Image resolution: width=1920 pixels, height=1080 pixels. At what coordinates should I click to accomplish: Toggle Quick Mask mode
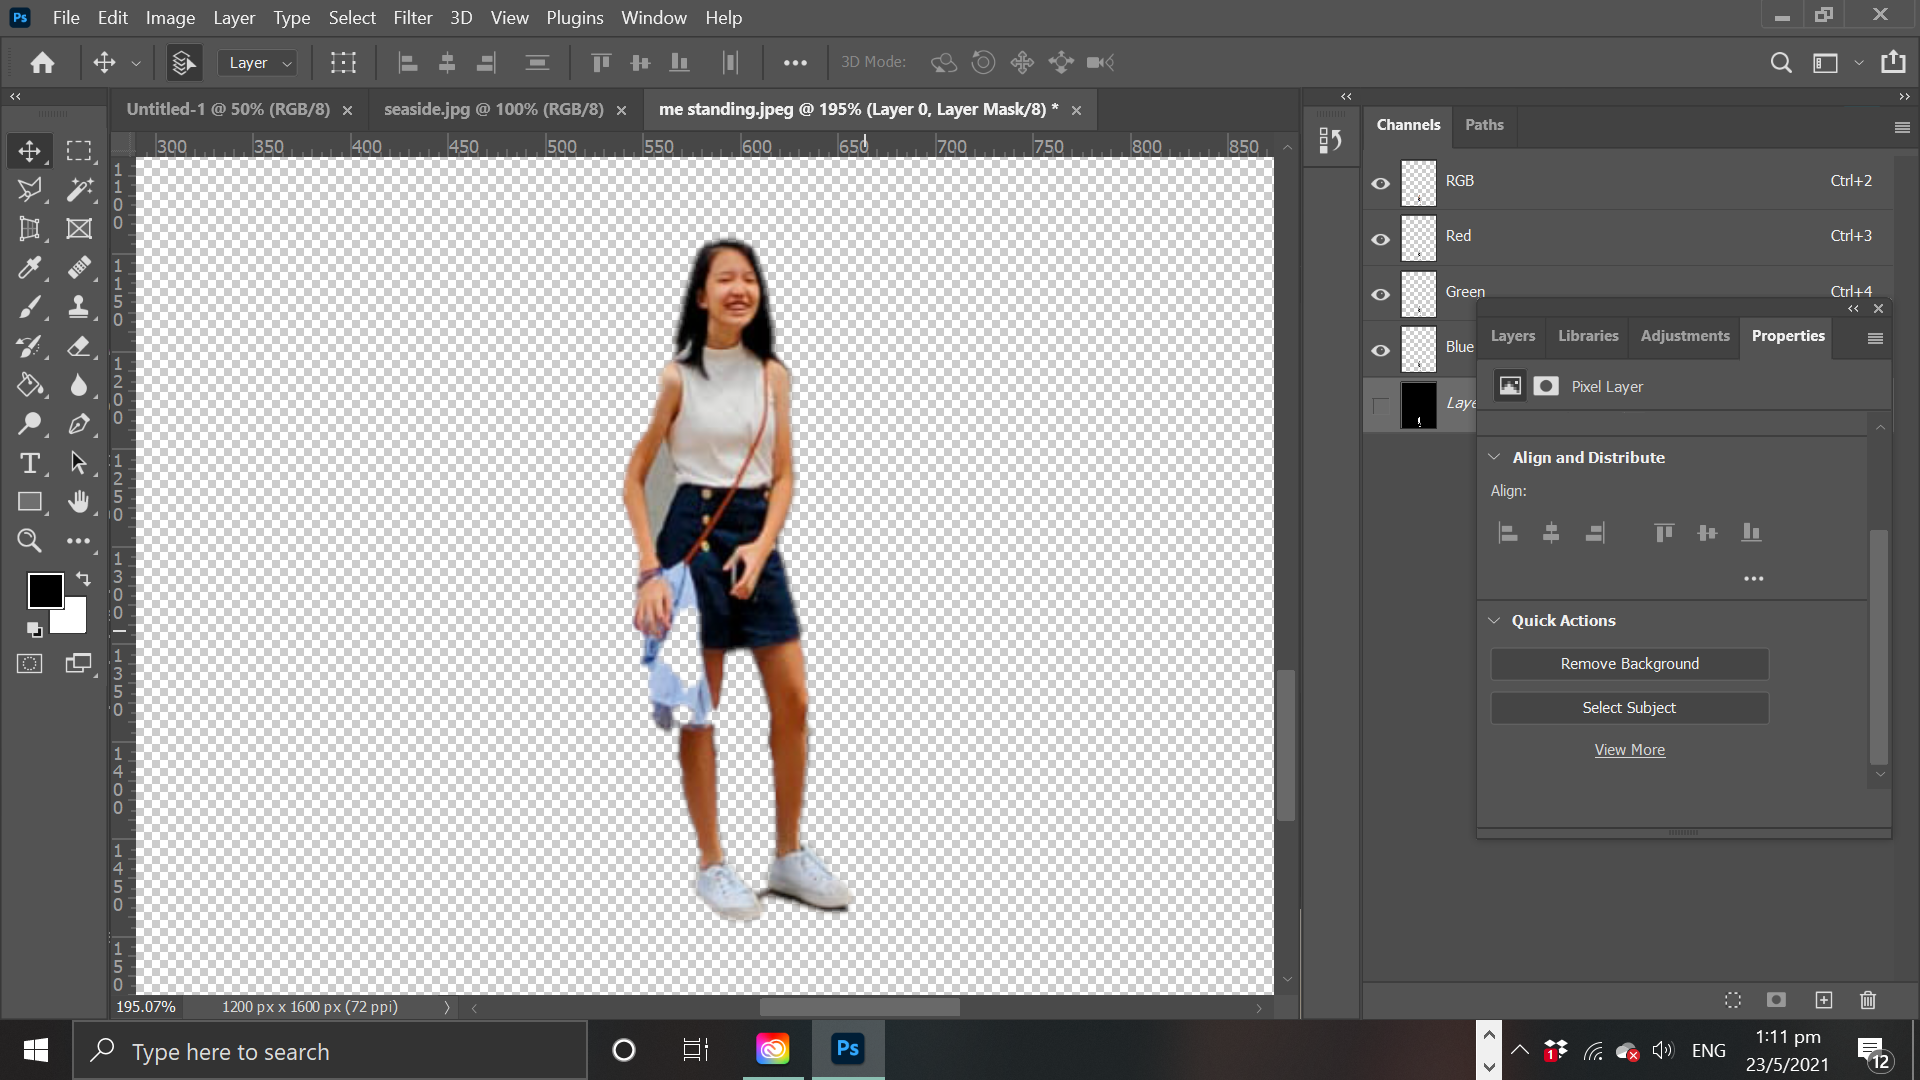[x=29, y=664]
